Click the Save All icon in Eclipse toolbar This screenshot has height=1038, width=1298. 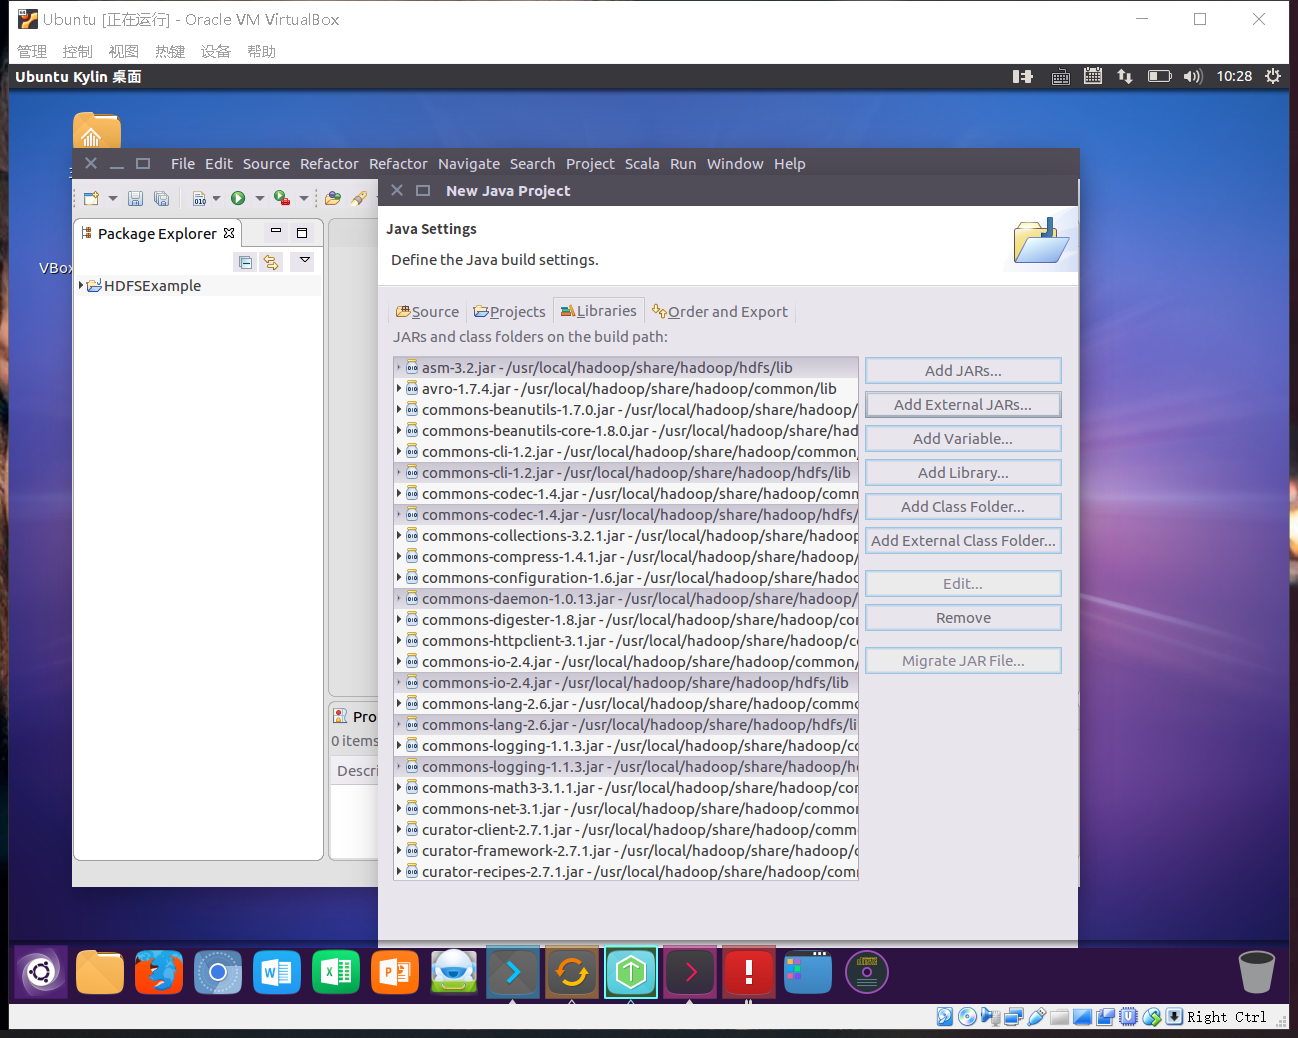tap(161, 198)
